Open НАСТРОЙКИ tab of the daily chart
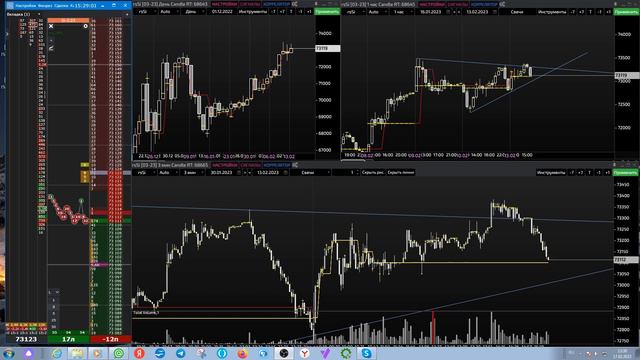Image resolution: width=640 pixels, height=360 pixels. pyautogui.click(x=224, y=4)
